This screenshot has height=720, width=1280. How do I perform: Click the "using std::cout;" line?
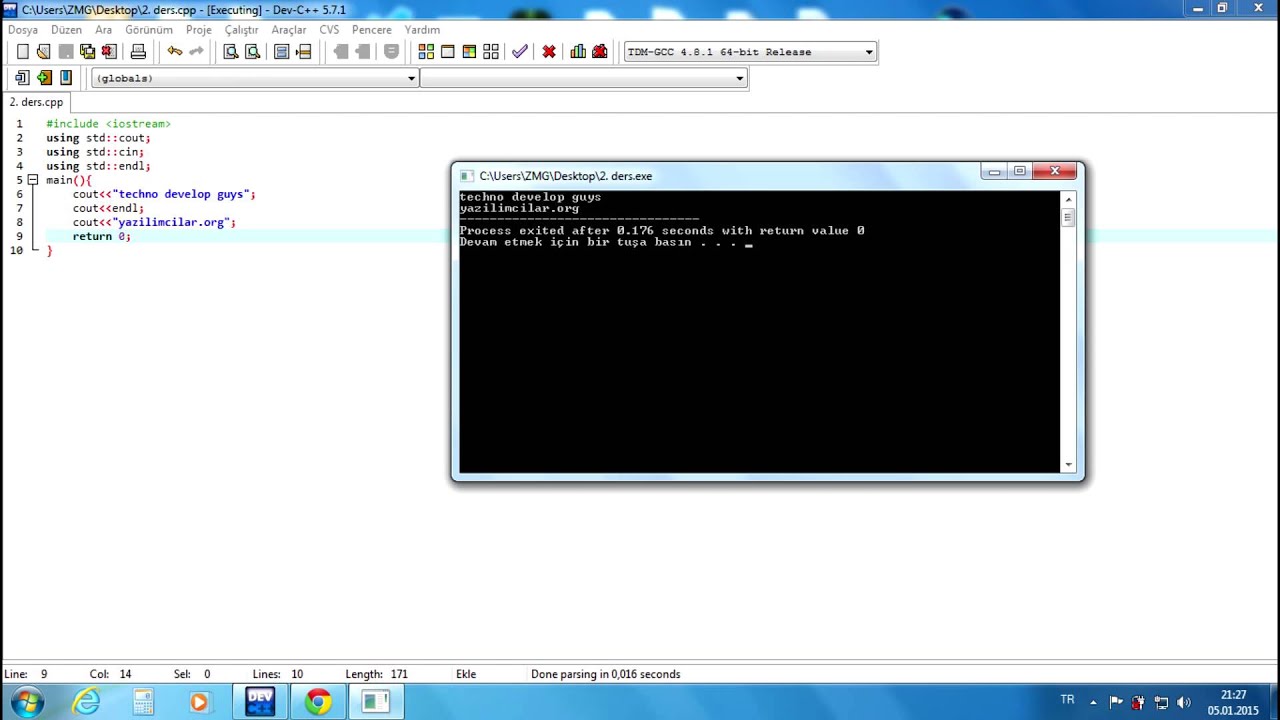(98, 138)
